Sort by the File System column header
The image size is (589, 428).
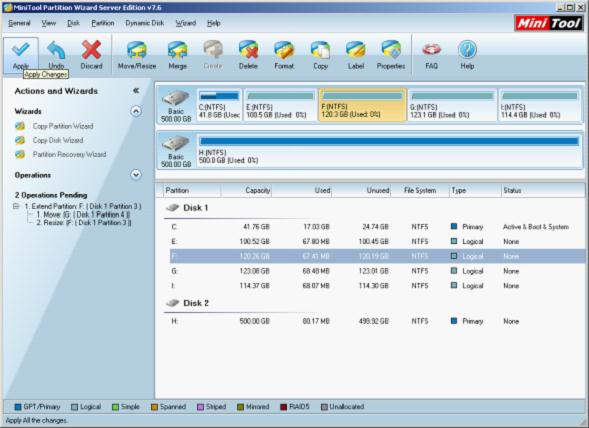click(x=420, y=191)
